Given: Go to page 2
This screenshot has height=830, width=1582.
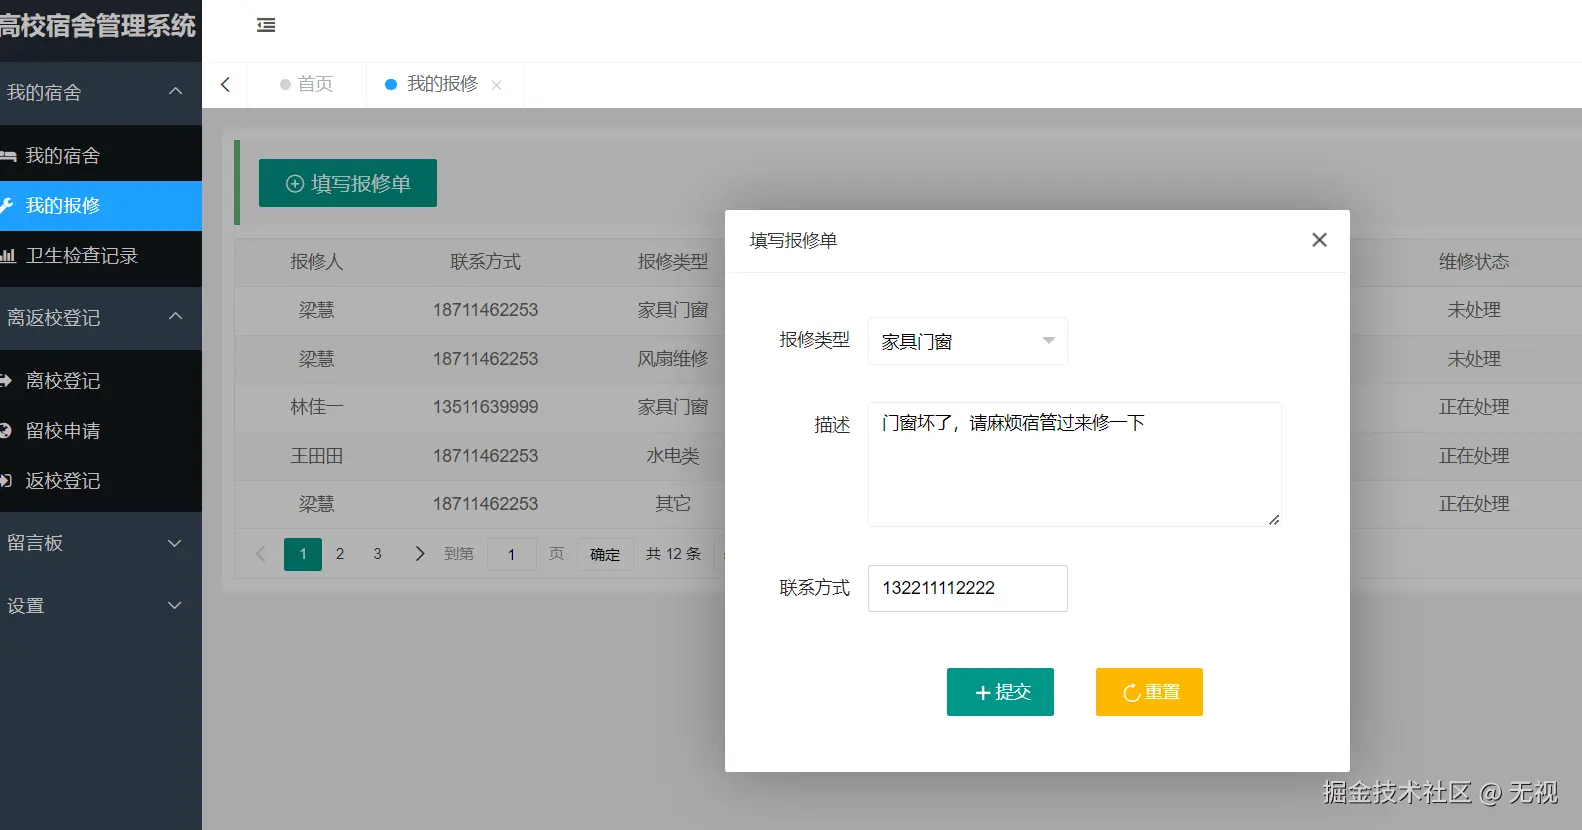Looking at the screenshot, I should point(340,554).
